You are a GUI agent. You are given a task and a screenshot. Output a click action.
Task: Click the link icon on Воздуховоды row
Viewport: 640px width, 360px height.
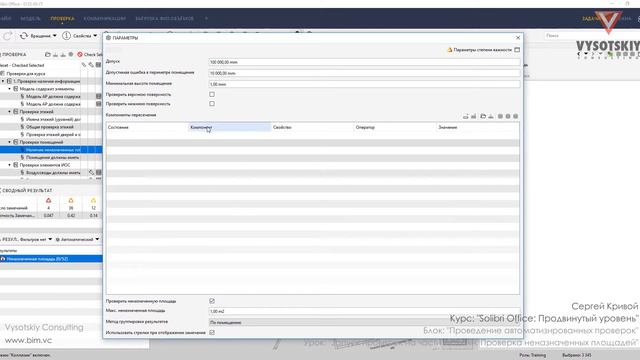click(x=91, y=173)
